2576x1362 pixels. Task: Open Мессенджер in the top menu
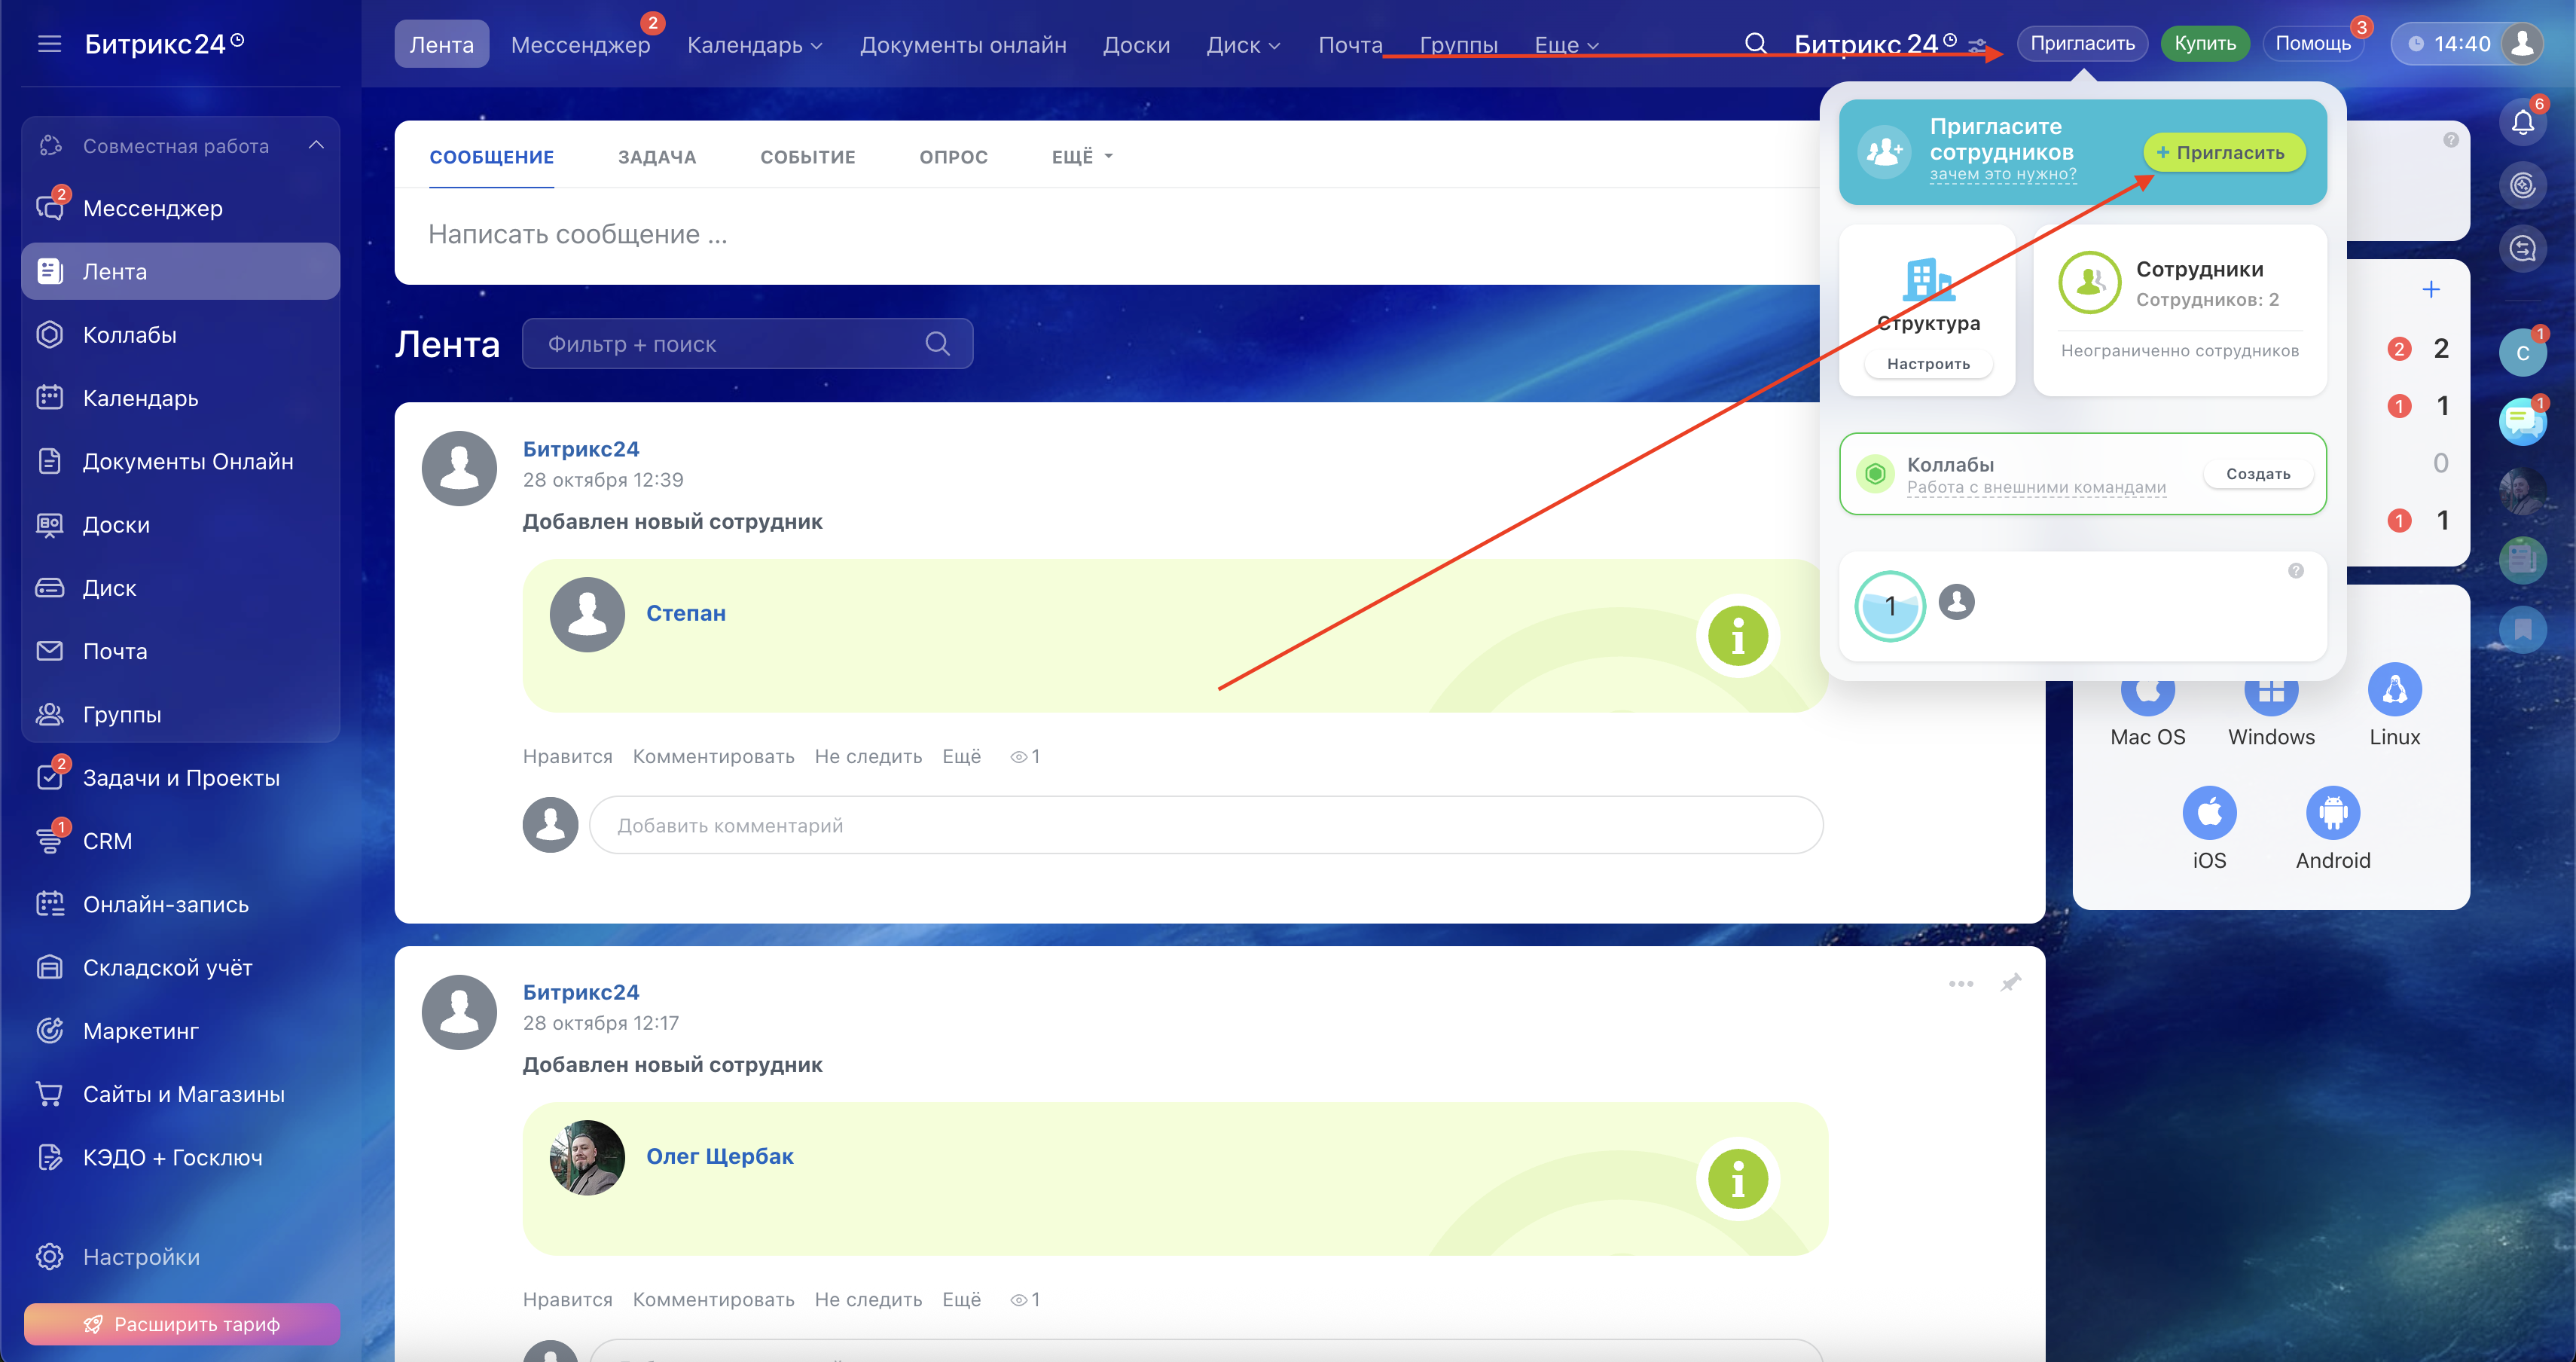coord(580,45)
